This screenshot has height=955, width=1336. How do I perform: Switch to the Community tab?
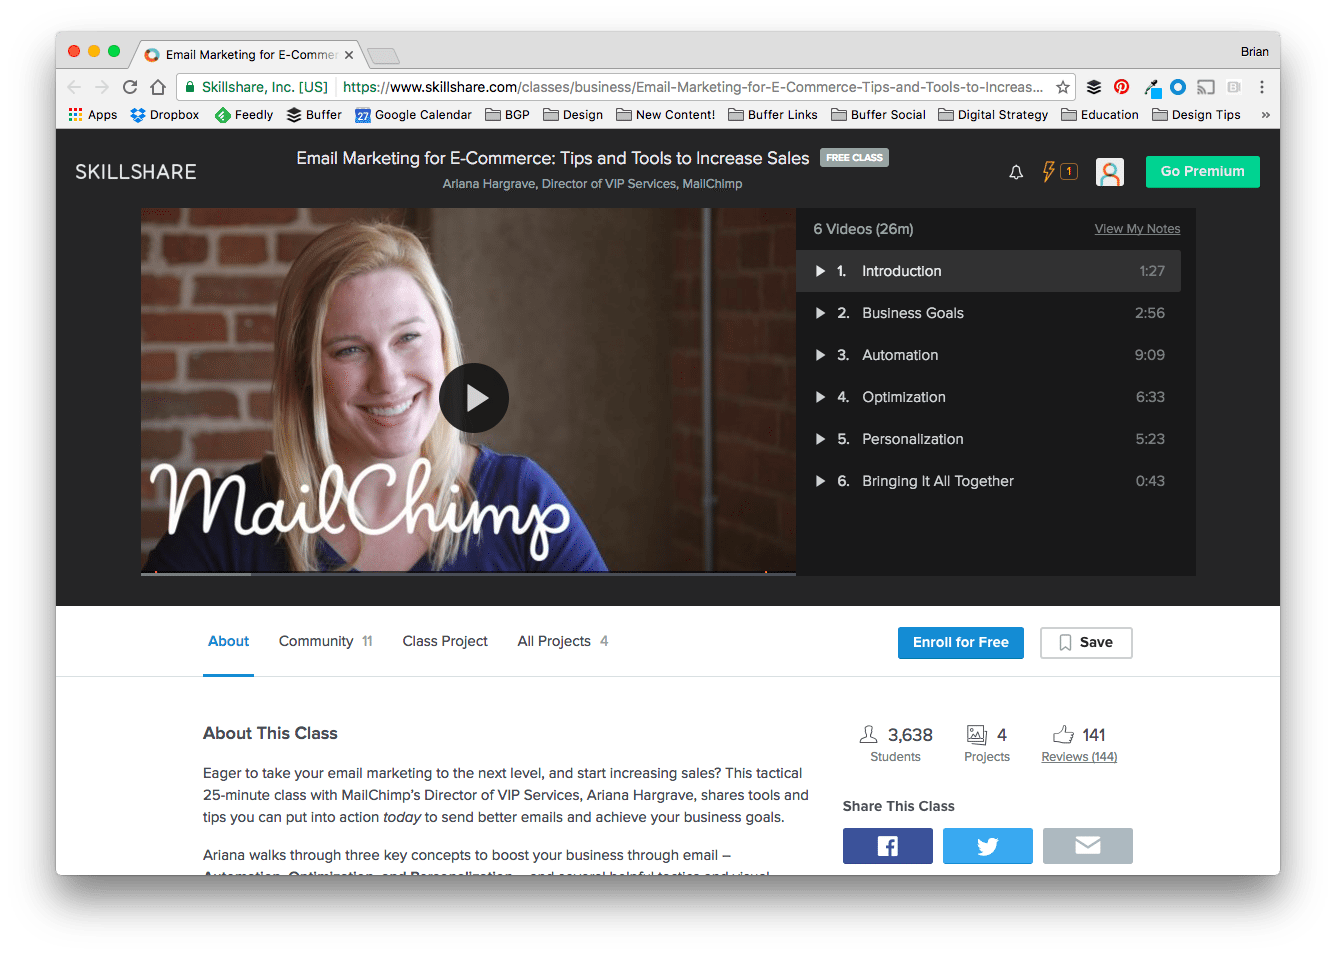pyautogui.click(x=315, y=641)
